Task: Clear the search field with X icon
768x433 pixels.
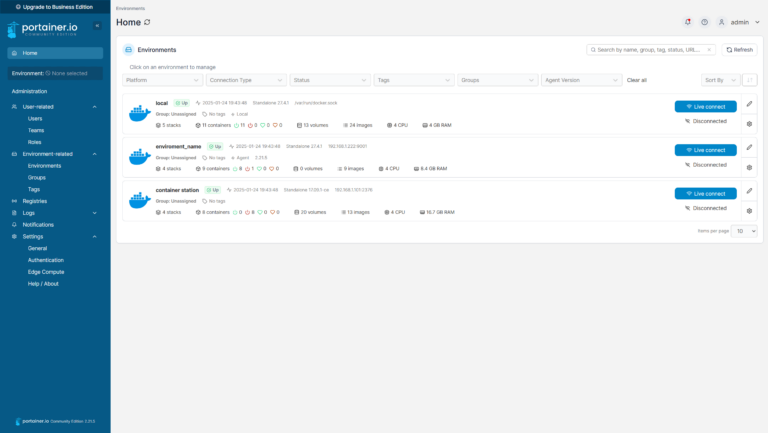Action: tap(710, 49)
